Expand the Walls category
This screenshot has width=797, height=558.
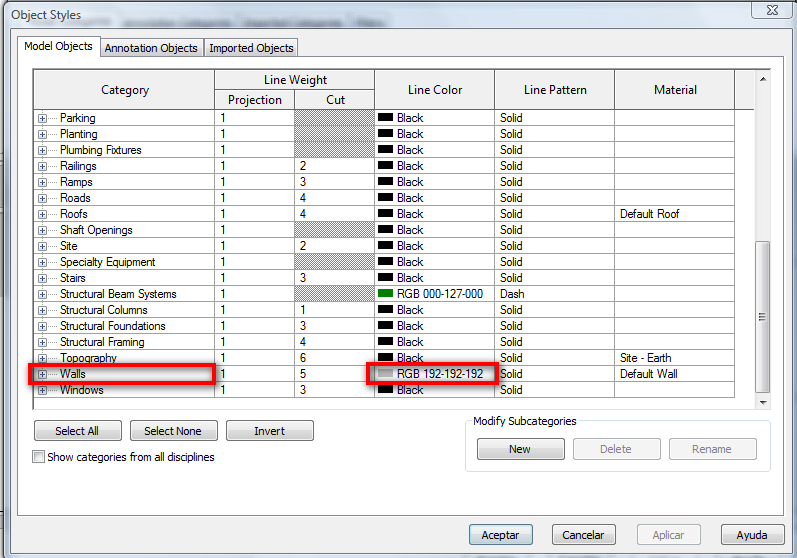(x=42, y=375)
